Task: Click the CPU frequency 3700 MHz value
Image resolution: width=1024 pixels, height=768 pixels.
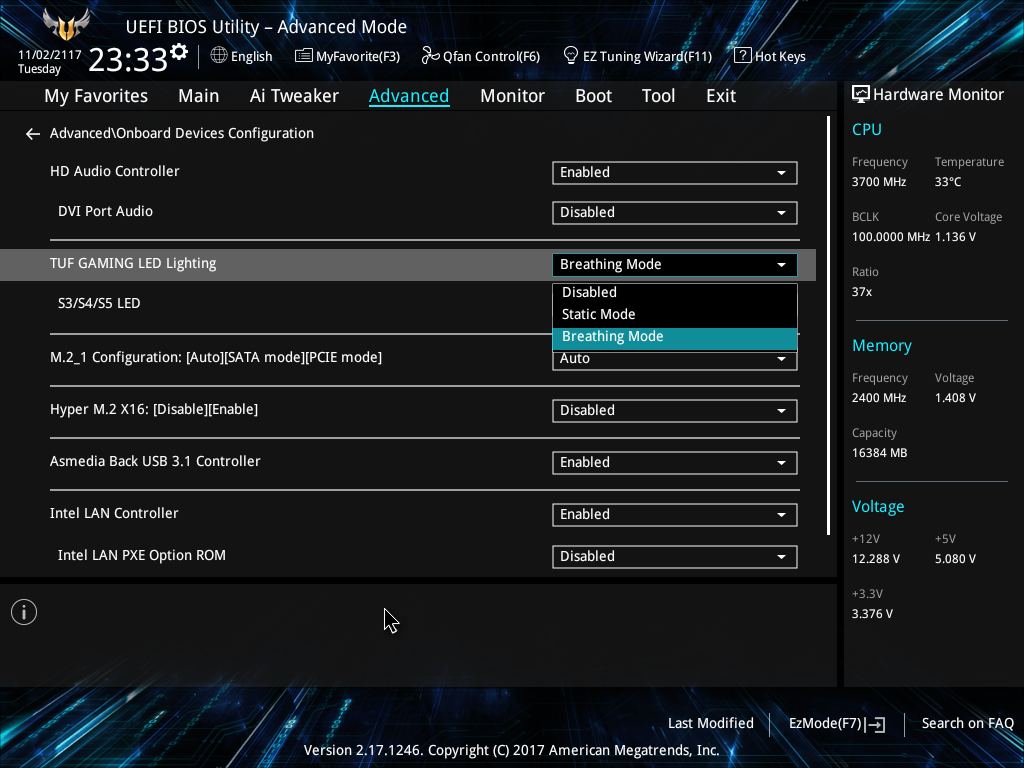Action: (878, 182)
